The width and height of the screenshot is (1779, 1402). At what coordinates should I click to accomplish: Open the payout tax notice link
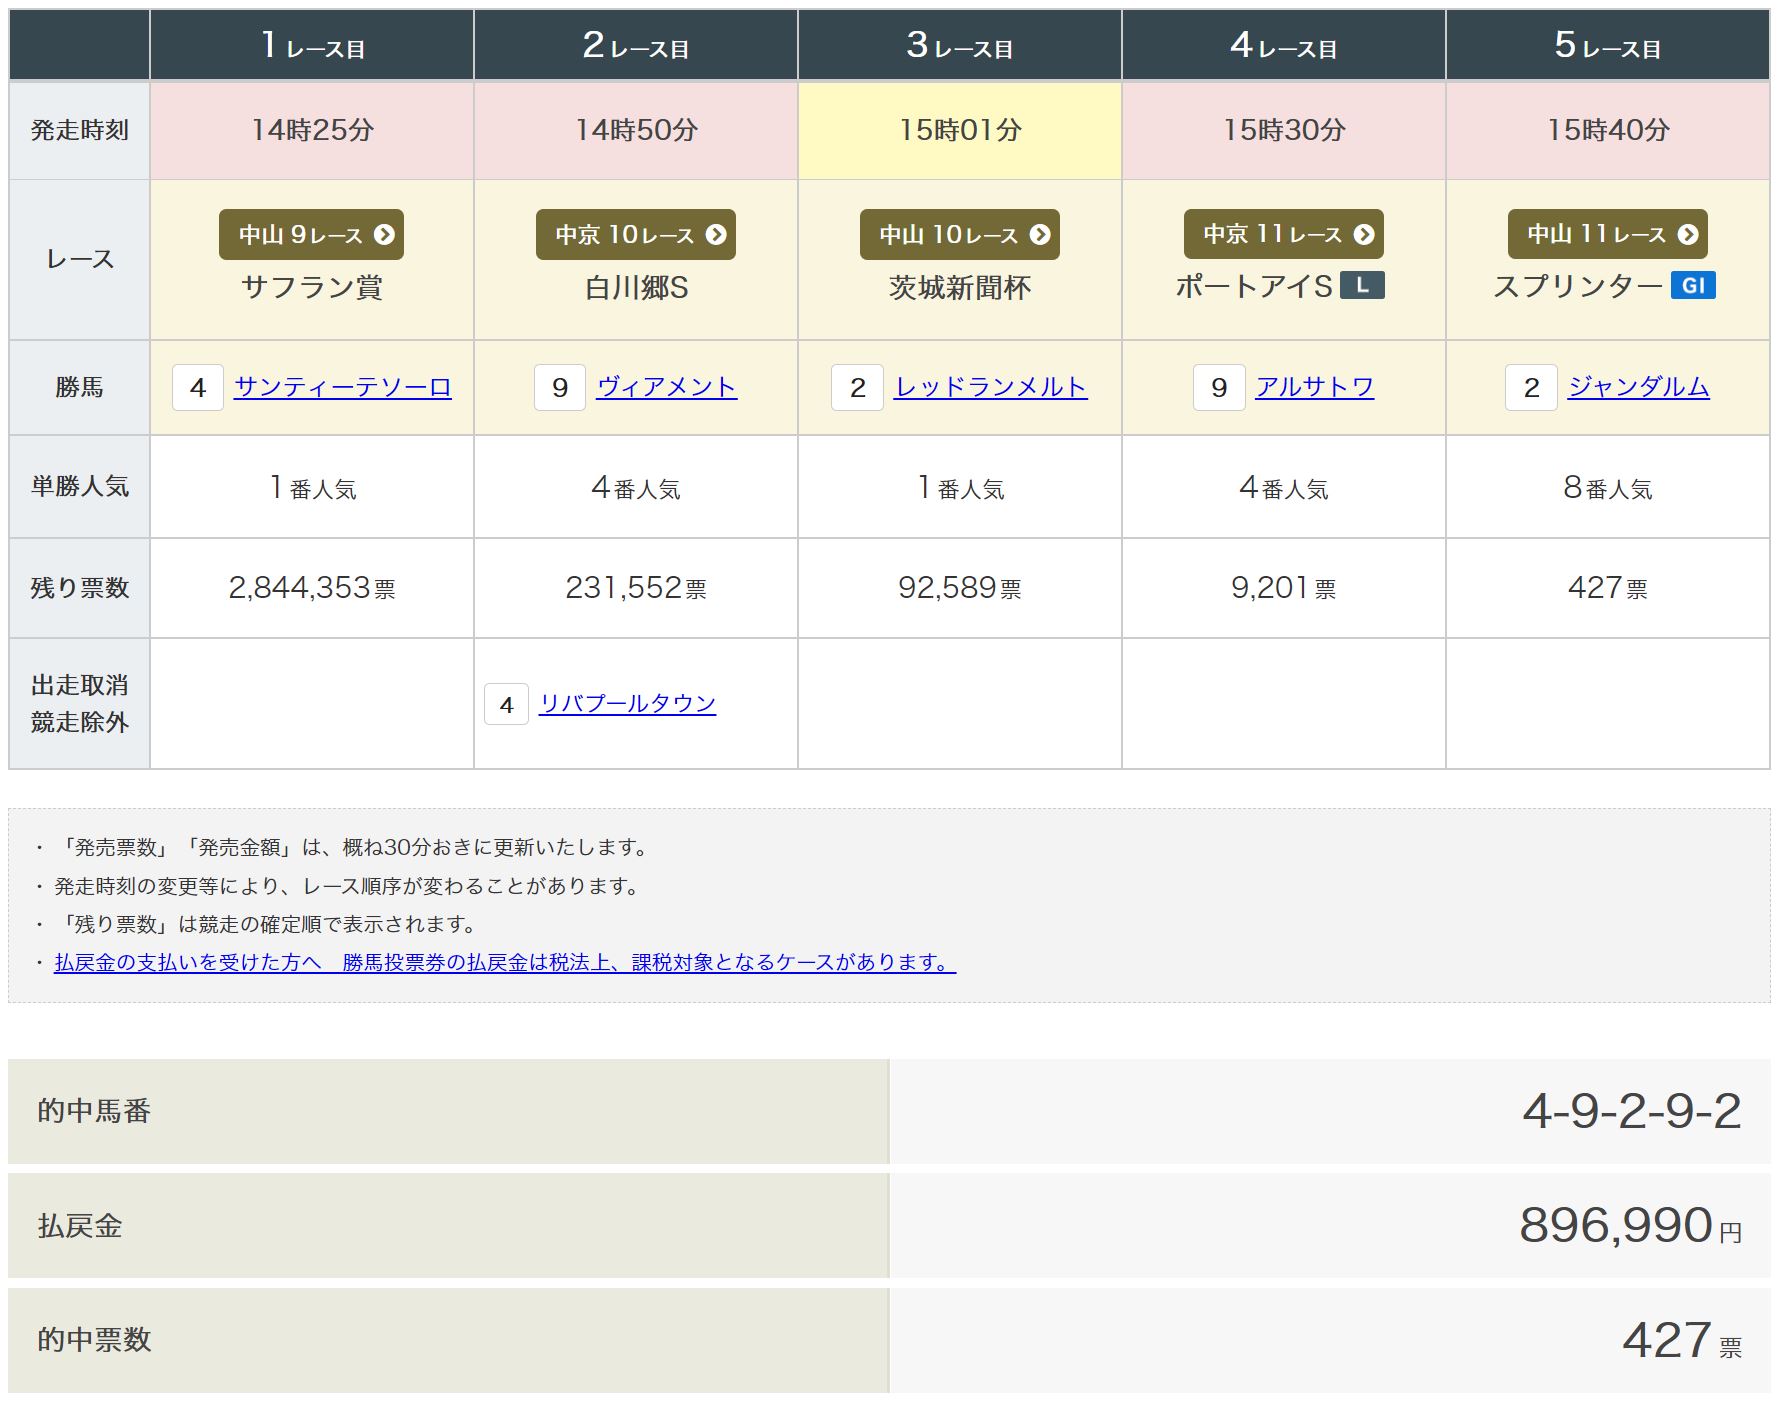(x=505, y=962)
